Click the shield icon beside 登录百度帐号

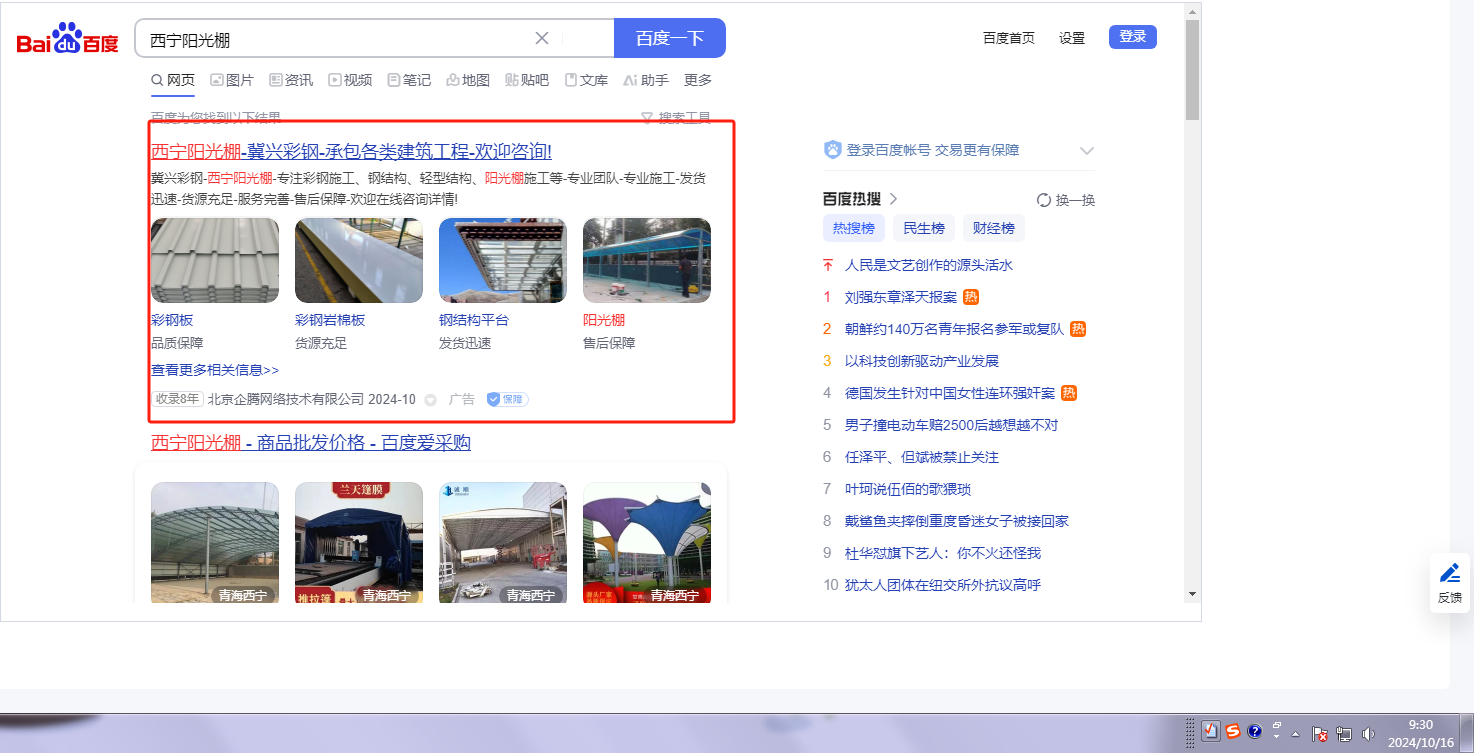tap(832, 150)
